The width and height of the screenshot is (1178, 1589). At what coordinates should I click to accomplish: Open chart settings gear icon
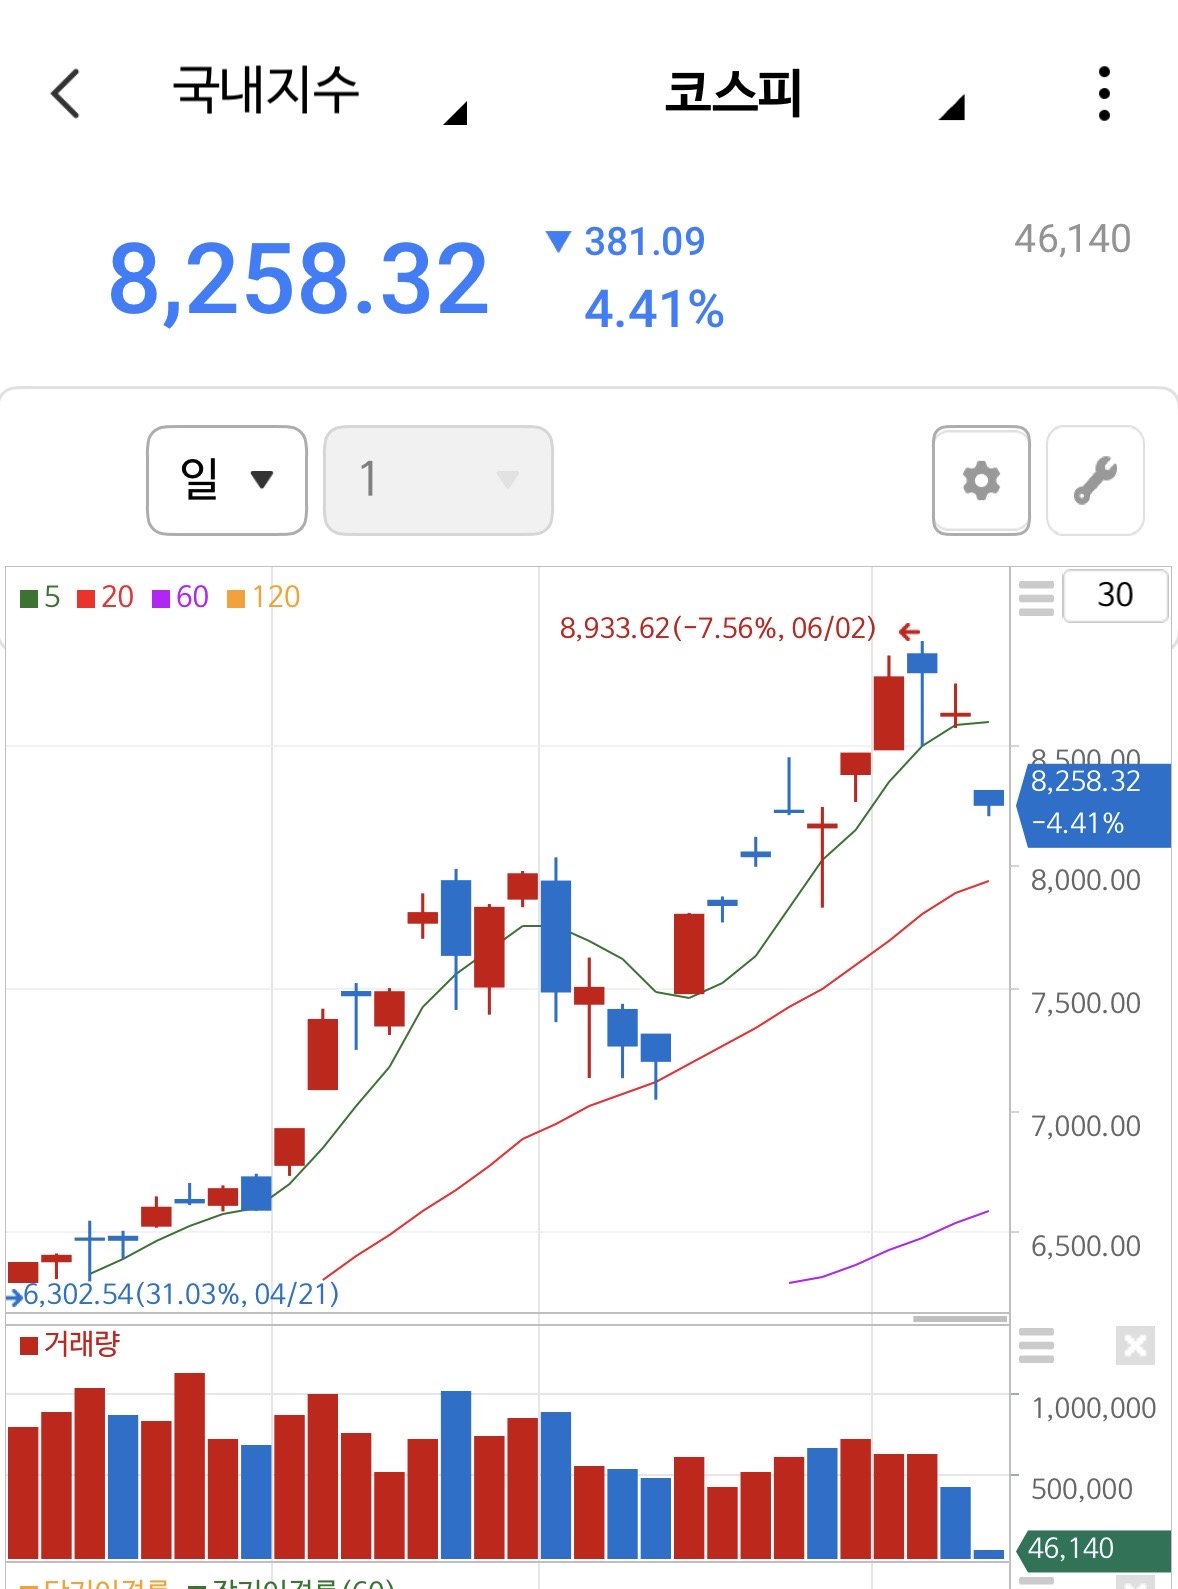981,481
